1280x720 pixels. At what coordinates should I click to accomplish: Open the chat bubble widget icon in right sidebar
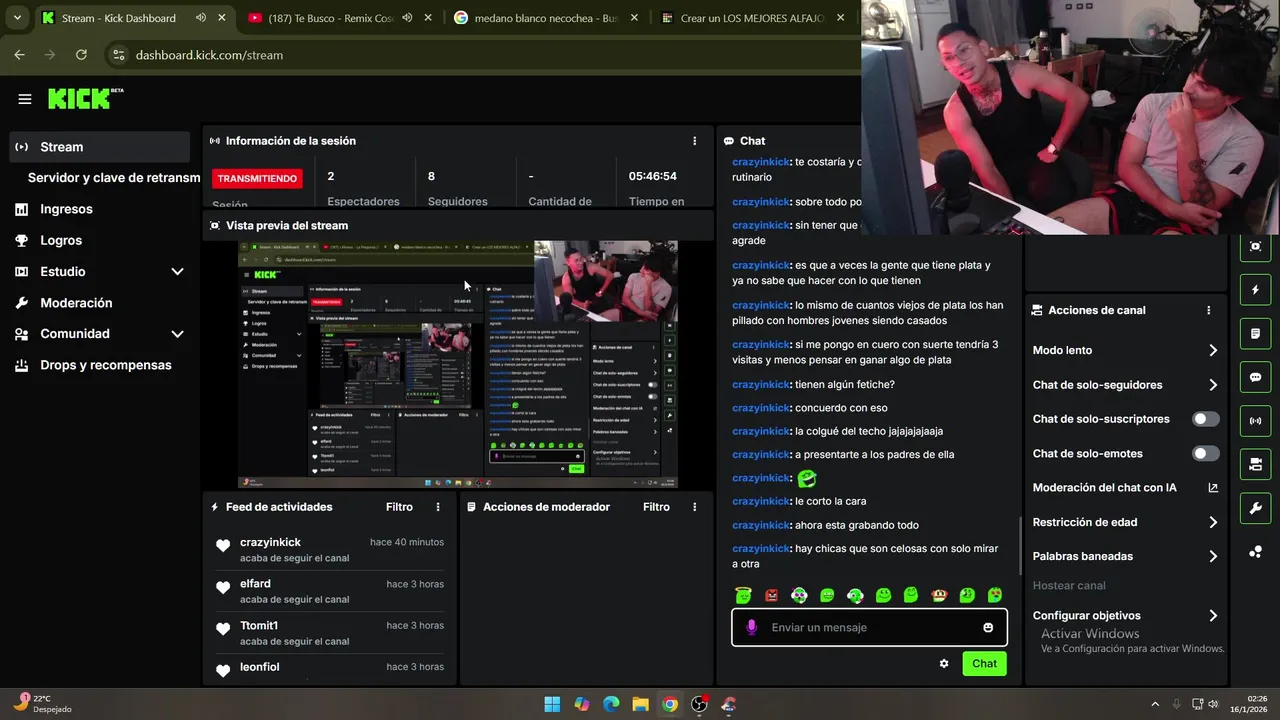click(1256, 377)
